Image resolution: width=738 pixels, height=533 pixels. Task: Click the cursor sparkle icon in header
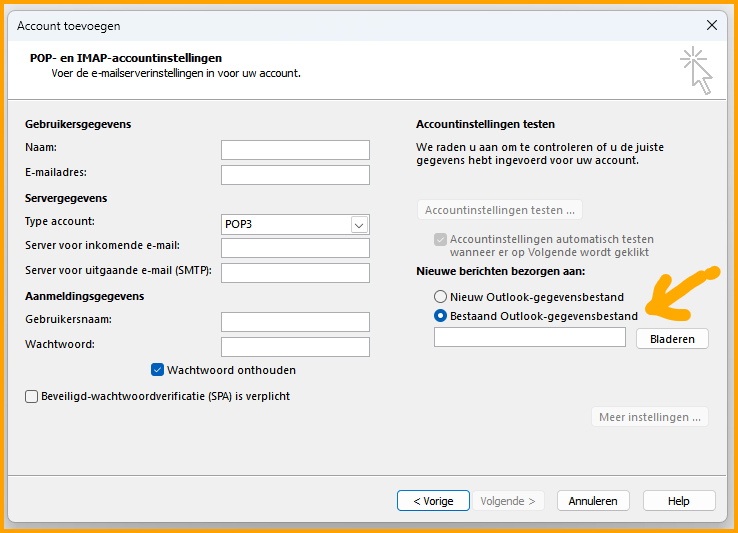pos(696,70)
